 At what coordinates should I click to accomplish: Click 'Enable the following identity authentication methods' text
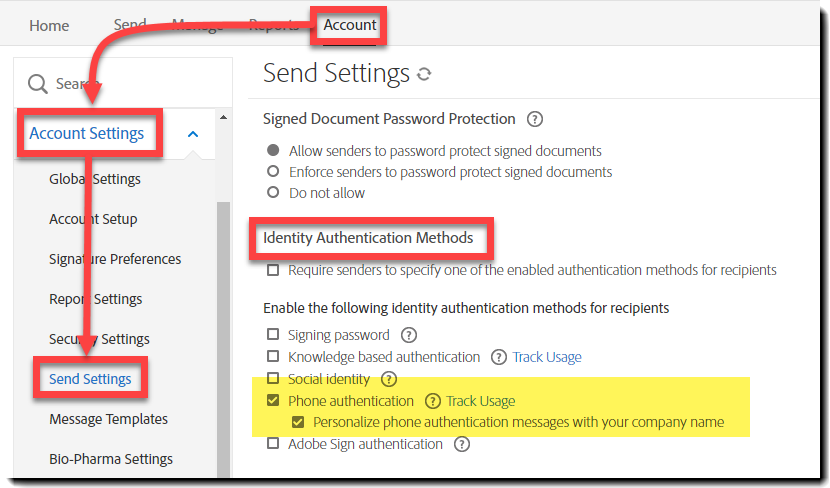tap(466, 308)
